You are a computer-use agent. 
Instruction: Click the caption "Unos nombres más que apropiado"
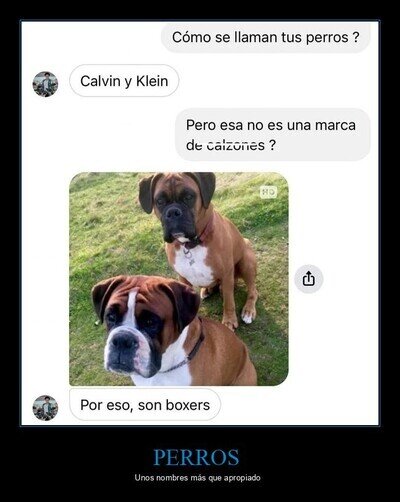(197, 478)
